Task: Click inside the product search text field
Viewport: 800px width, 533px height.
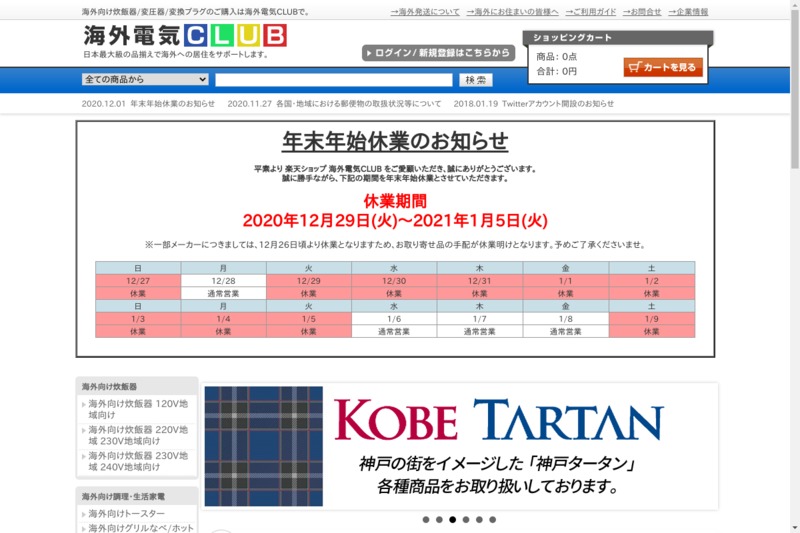Action: click(333, 80)
